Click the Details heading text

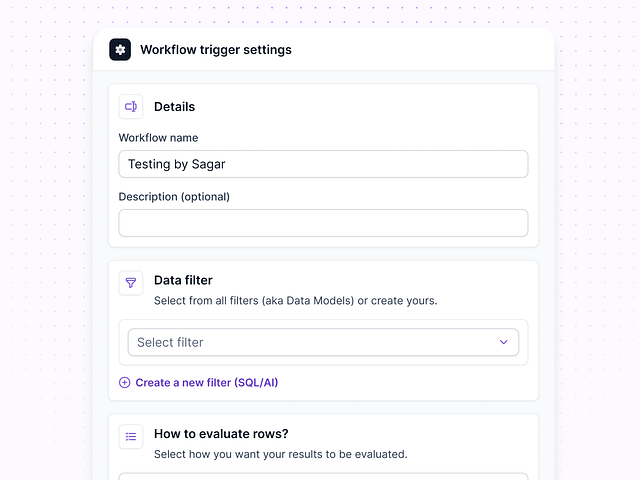(174, 107)
